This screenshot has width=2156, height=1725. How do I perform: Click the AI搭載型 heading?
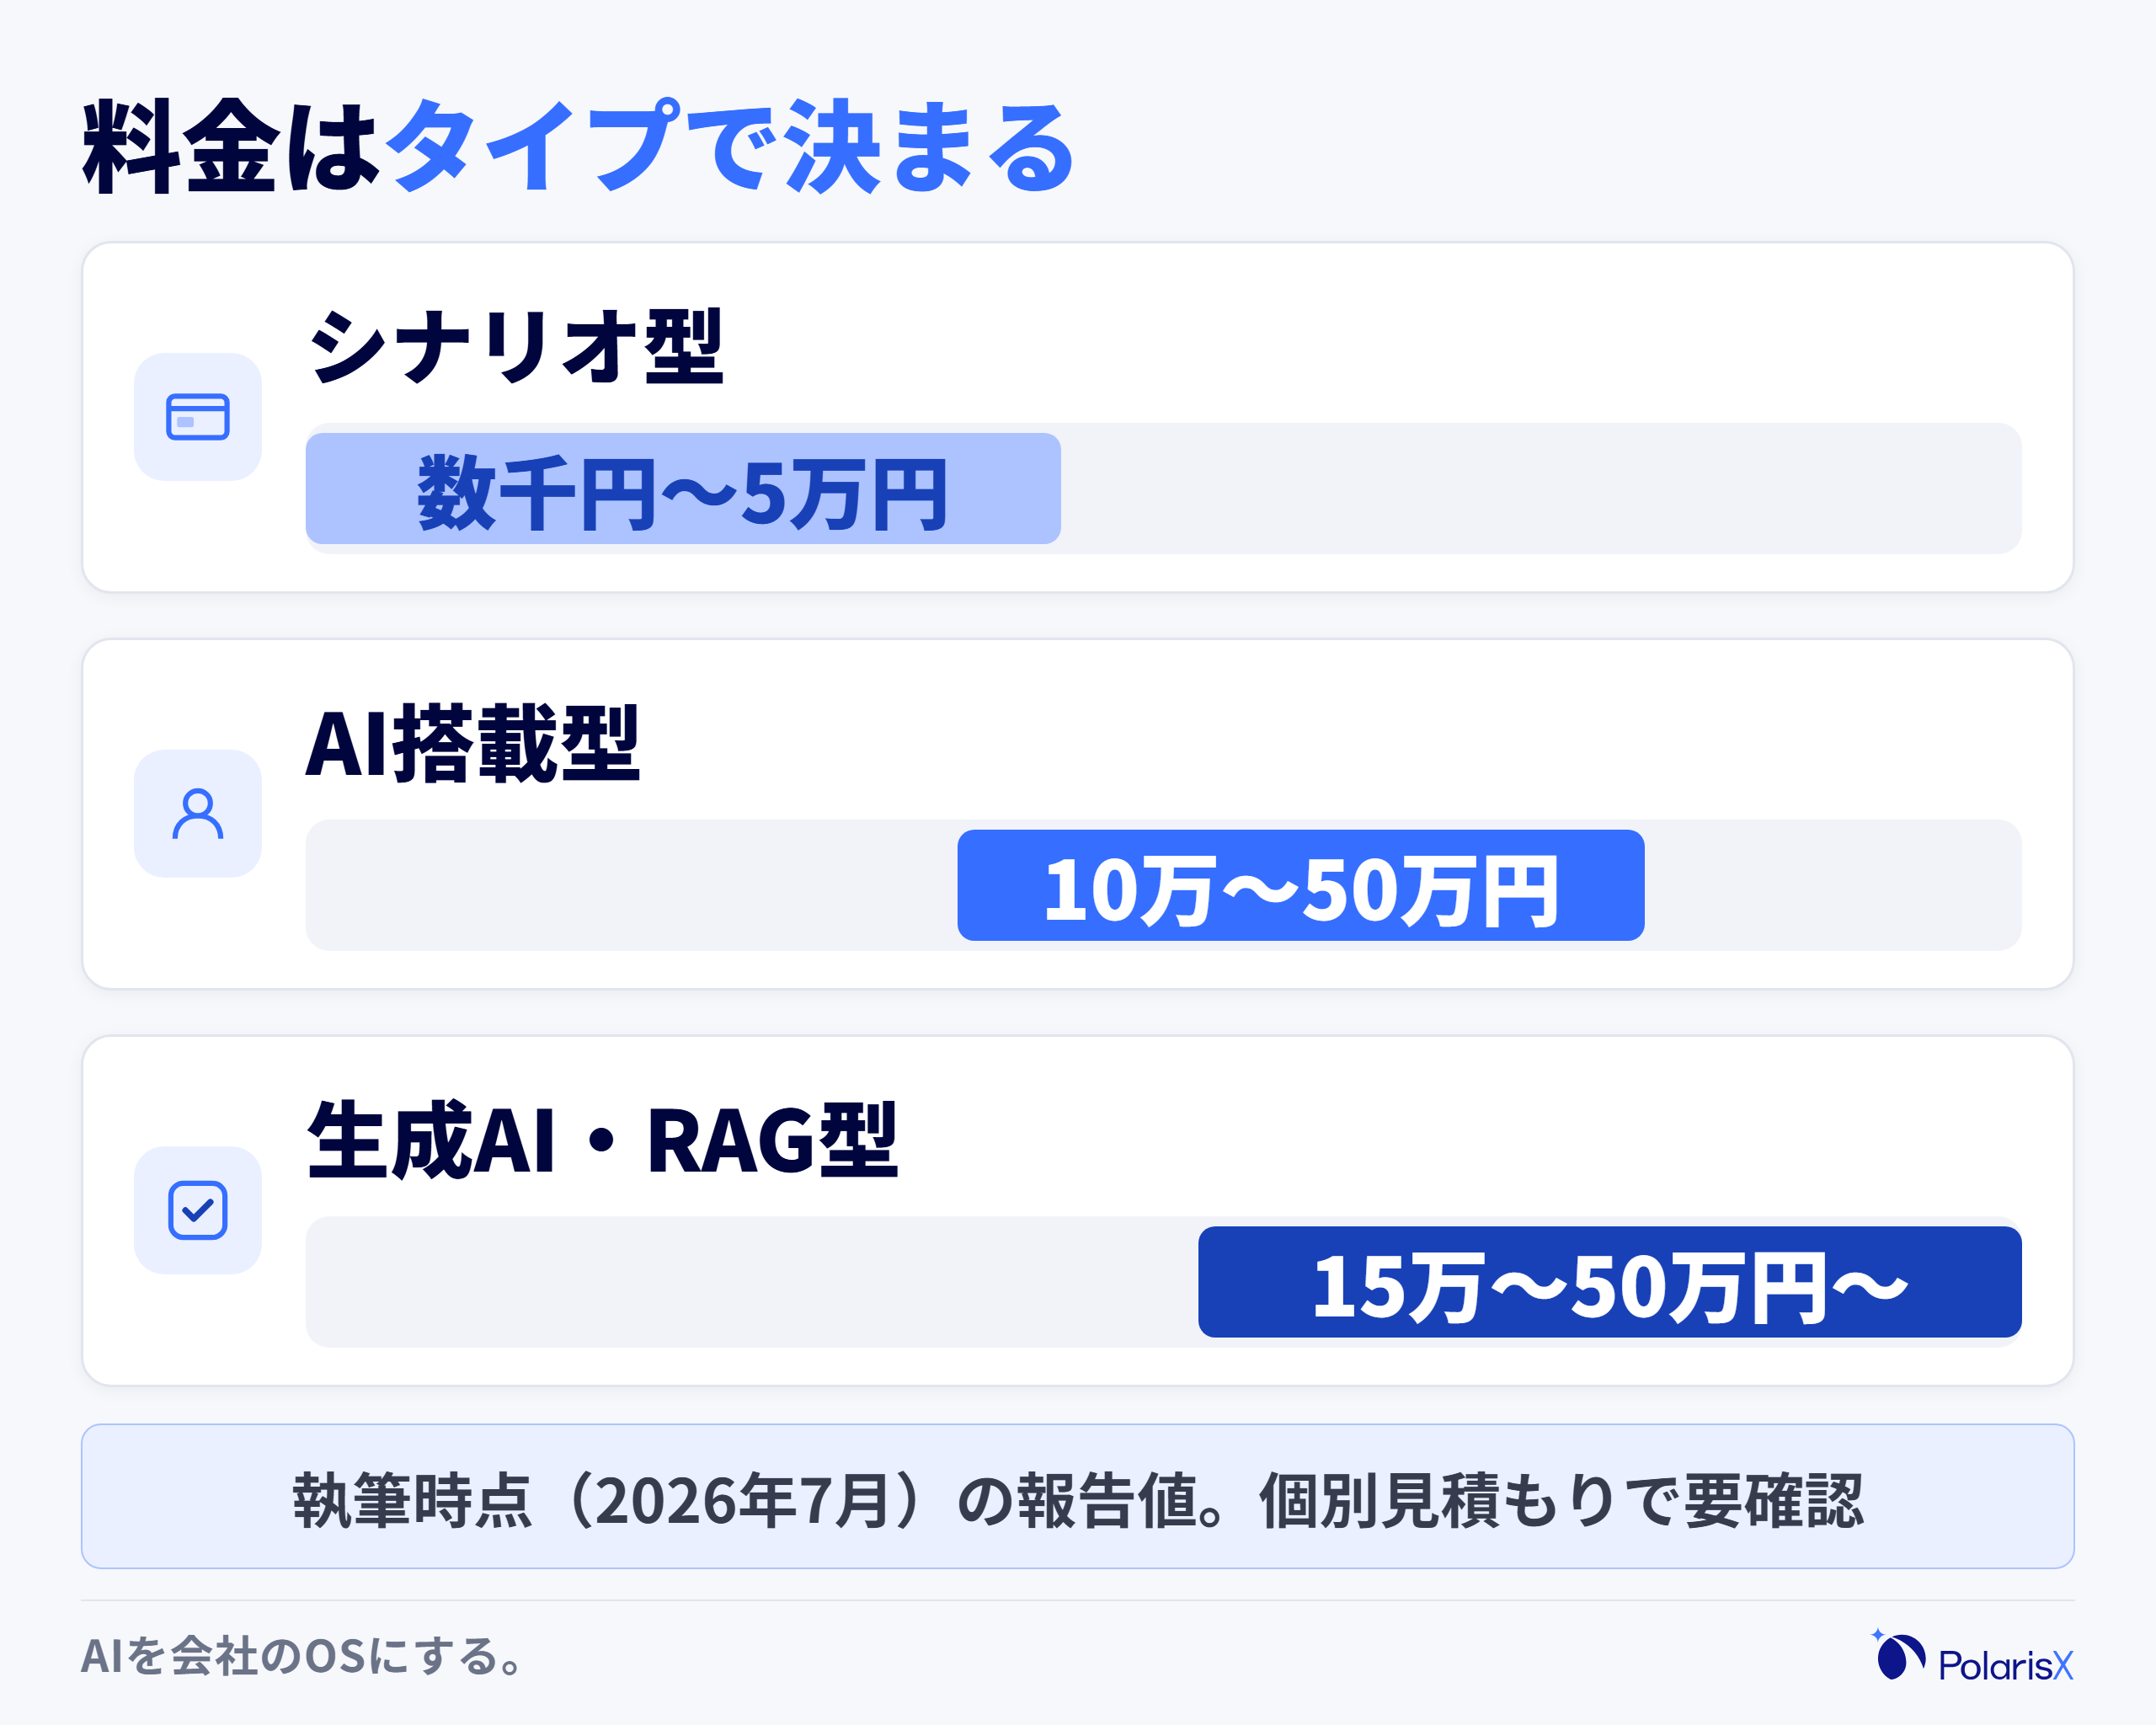click(x=473, y=743)
